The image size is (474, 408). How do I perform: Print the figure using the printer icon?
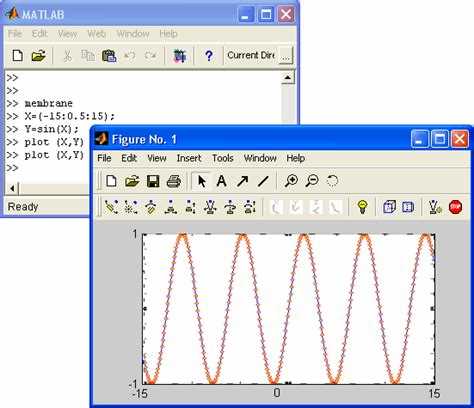click(x=174, y=181)
